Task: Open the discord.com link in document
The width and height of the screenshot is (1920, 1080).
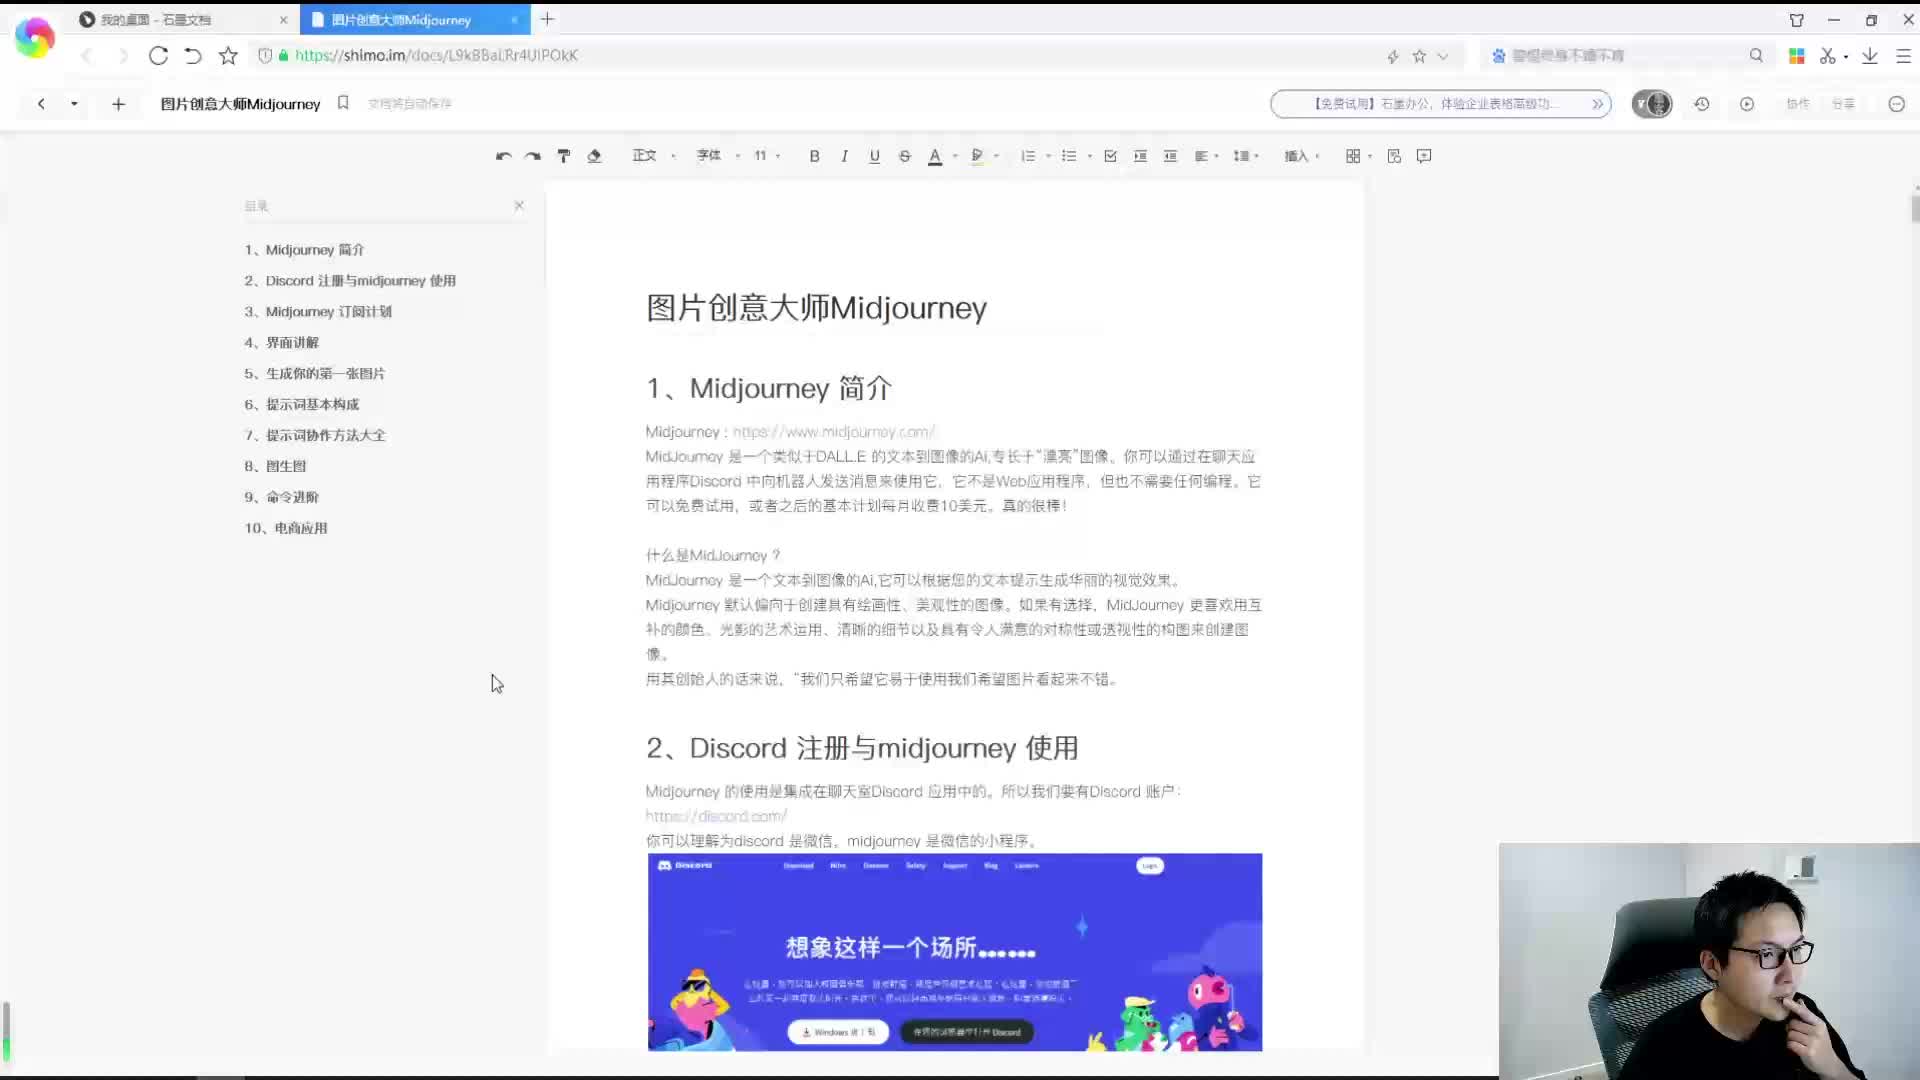Action: [x=716, y=816]
